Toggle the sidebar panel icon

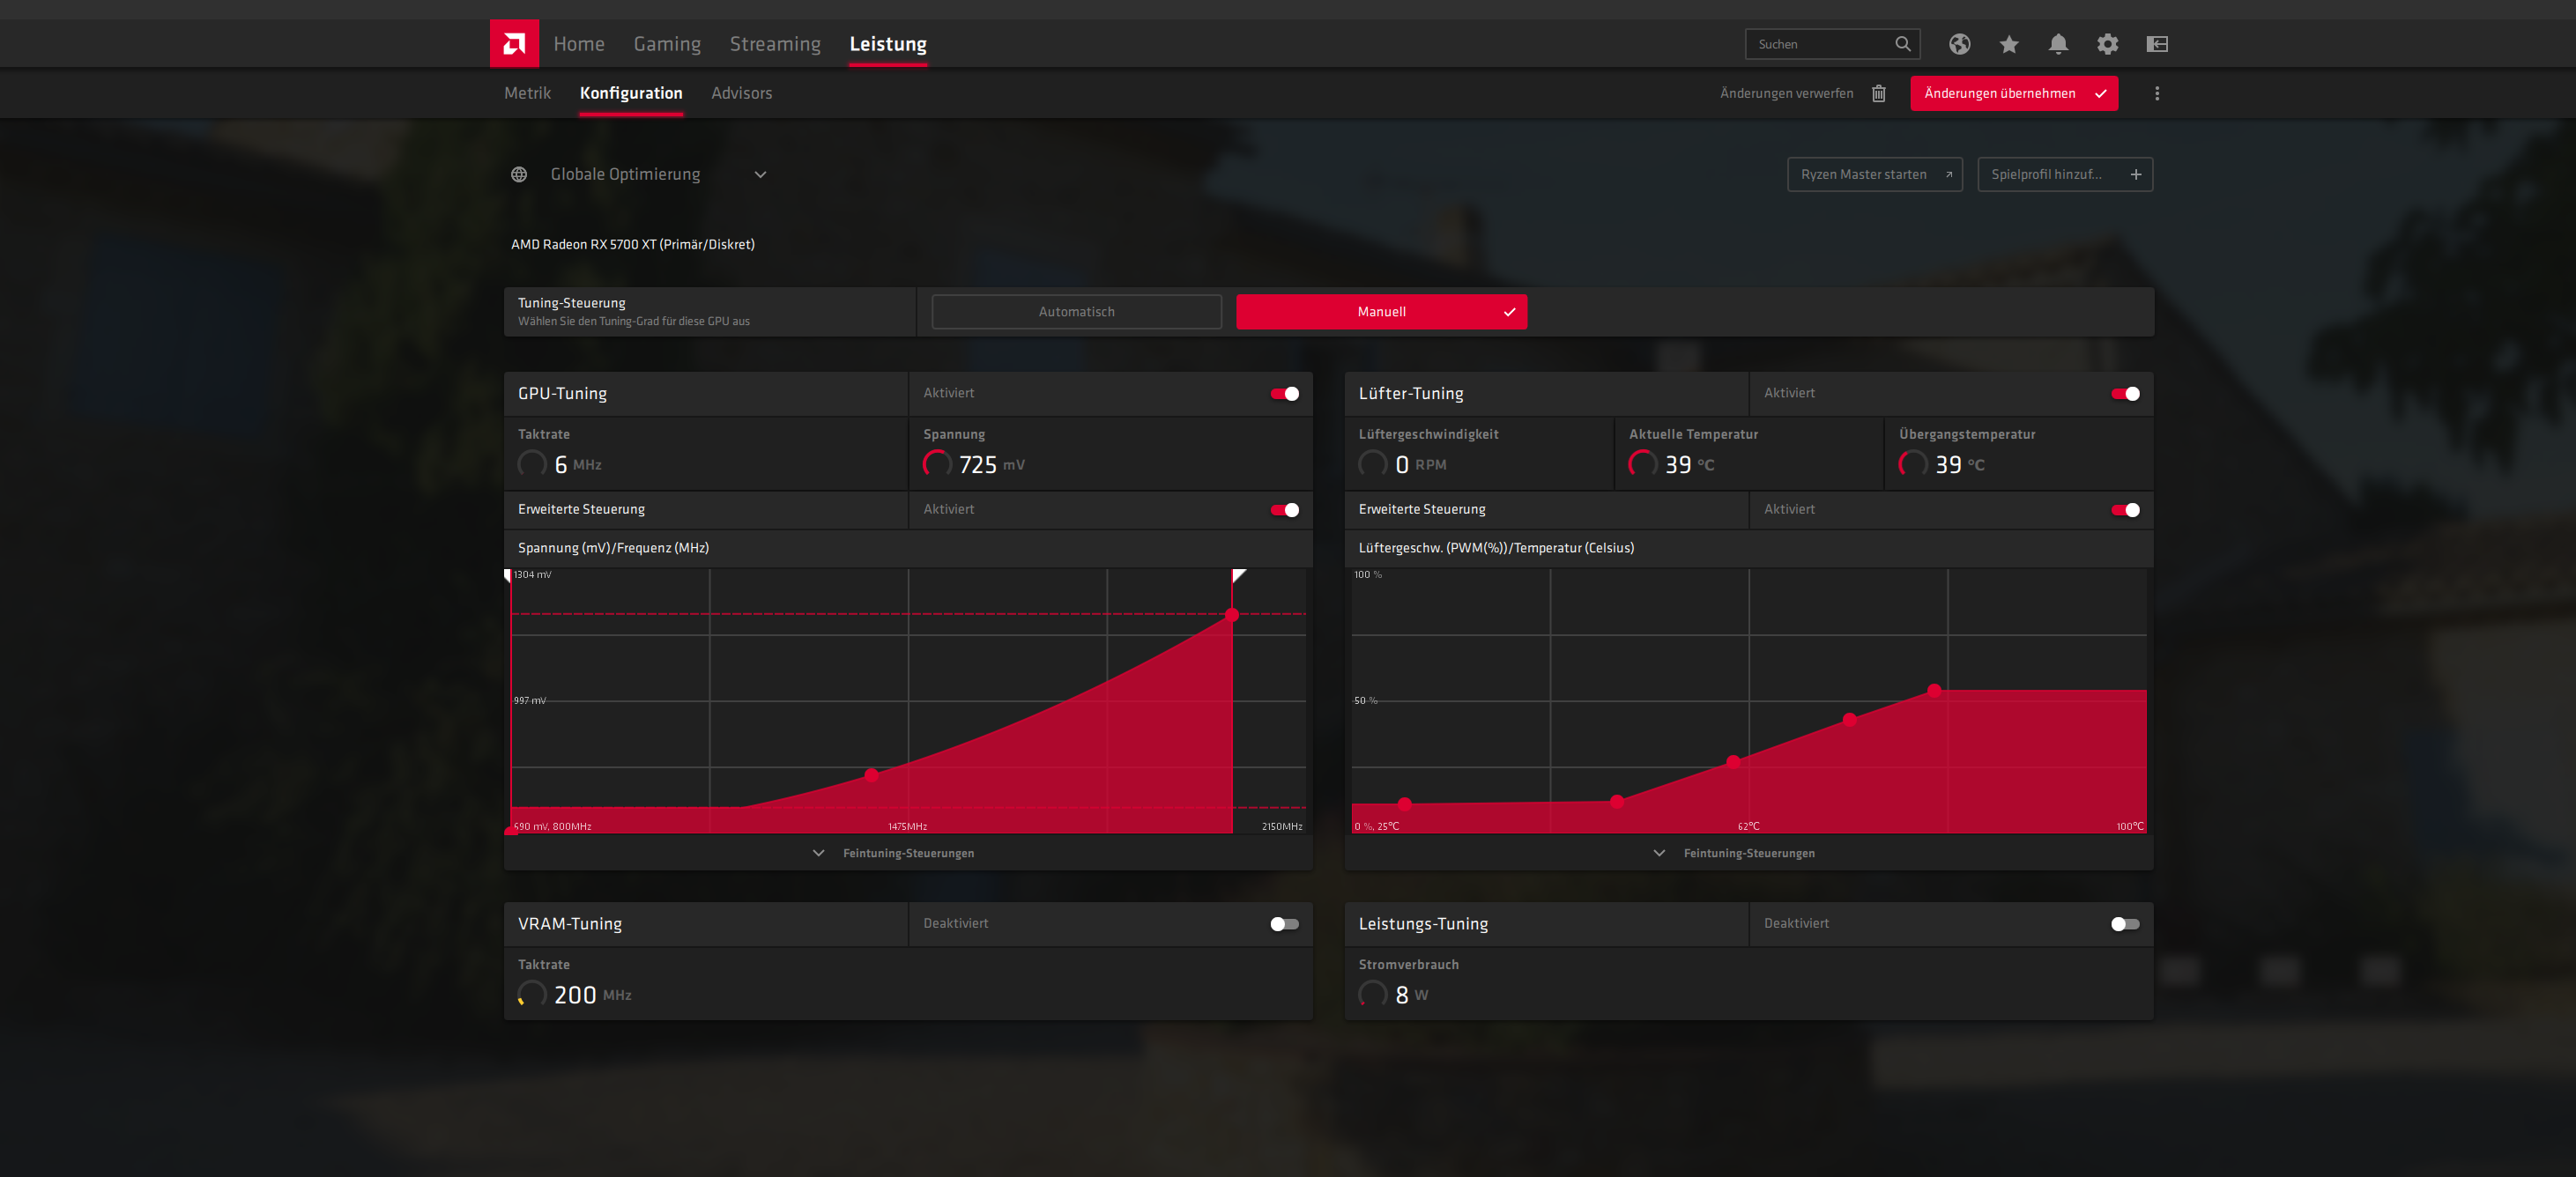click(x=2157, y=44)
